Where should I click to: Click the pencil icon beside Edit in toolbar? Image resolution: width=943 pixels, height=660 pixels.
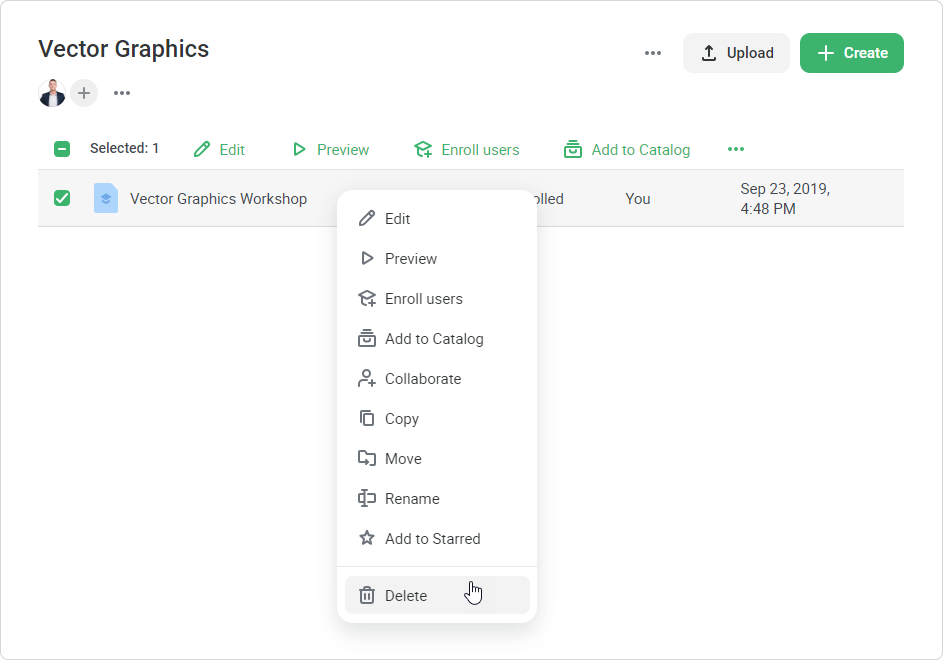coord(202,149)
